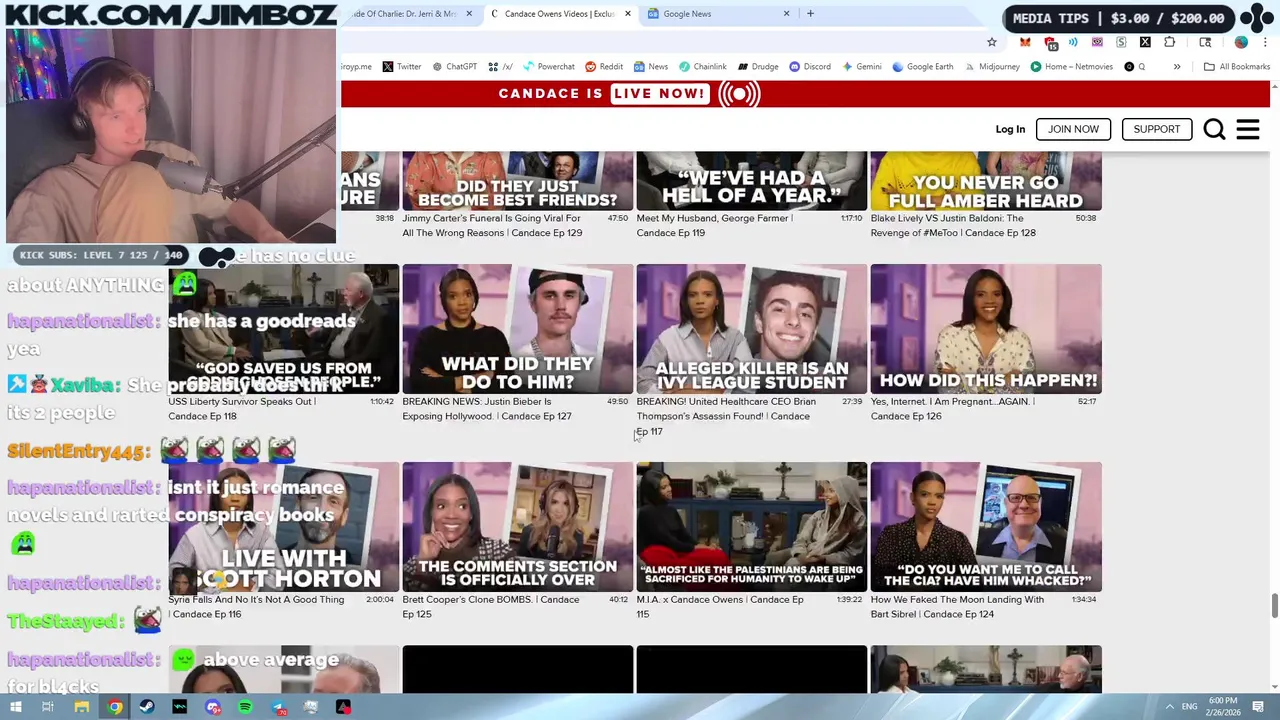Open the Windows Start menu
The width and height of the screenshot is (1280, 720).
[x=15, y=707]
